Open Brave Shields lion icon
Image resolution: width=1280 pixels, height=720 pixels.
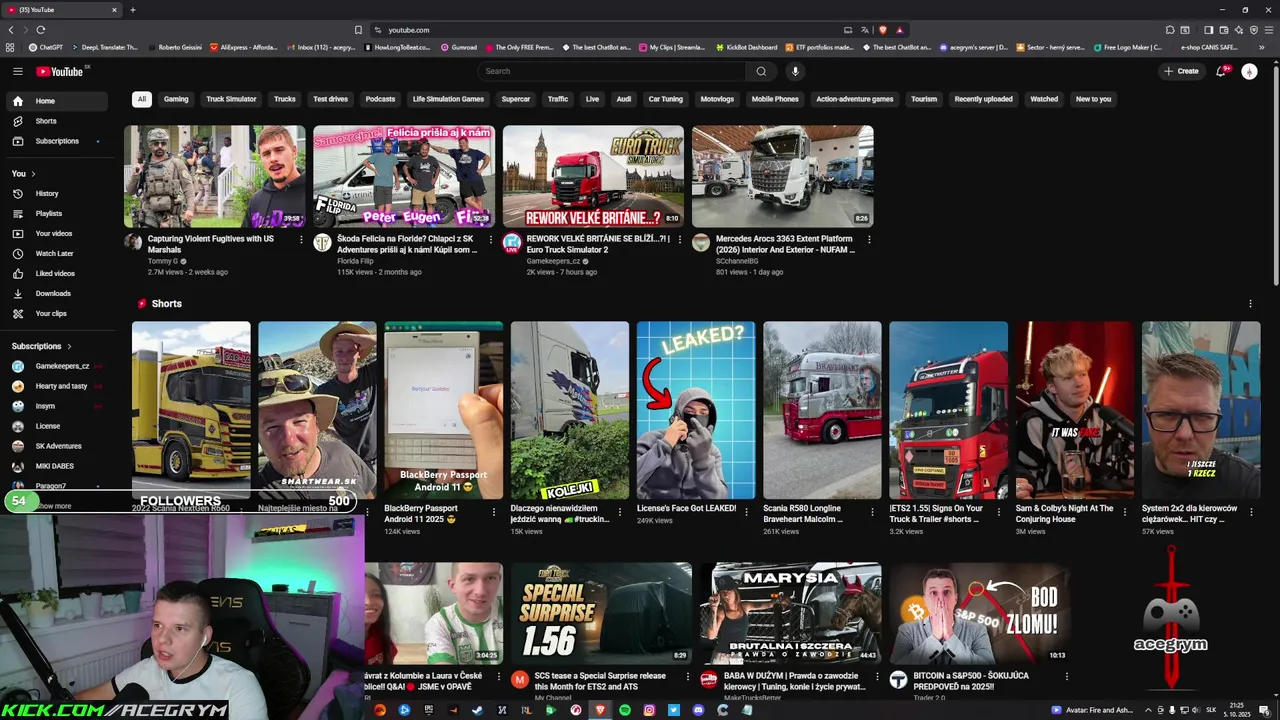tap(882, 30)
